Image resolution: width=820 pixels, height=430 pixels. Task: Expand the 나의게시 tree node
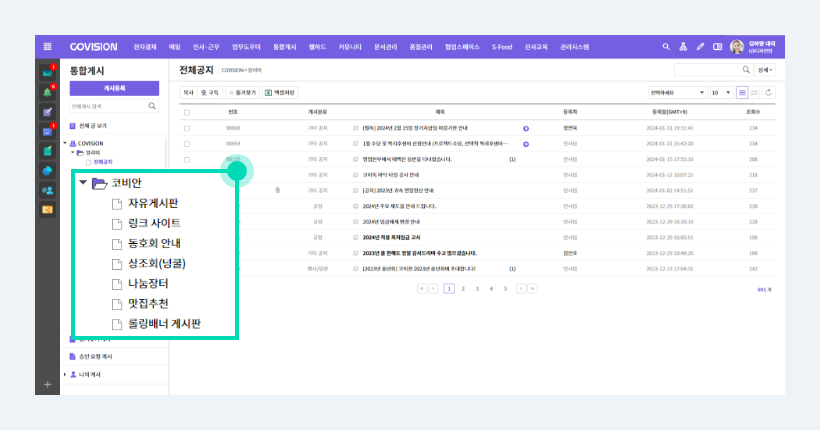65,375
